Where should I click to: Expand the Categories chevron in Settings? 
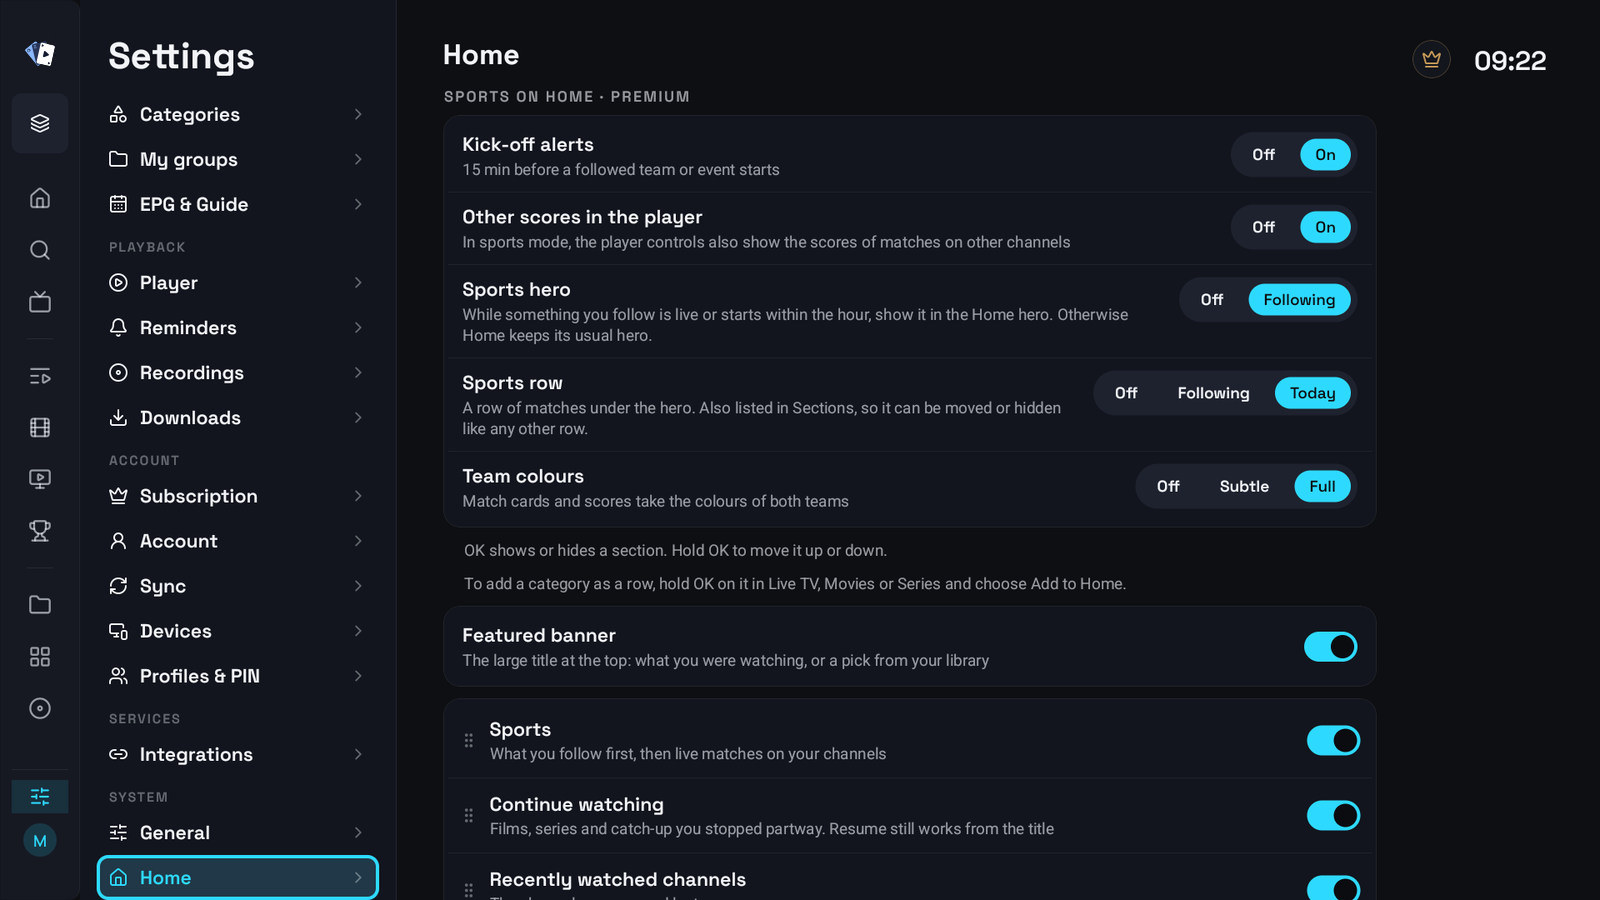pyautogui.click(x=358, y=115)
